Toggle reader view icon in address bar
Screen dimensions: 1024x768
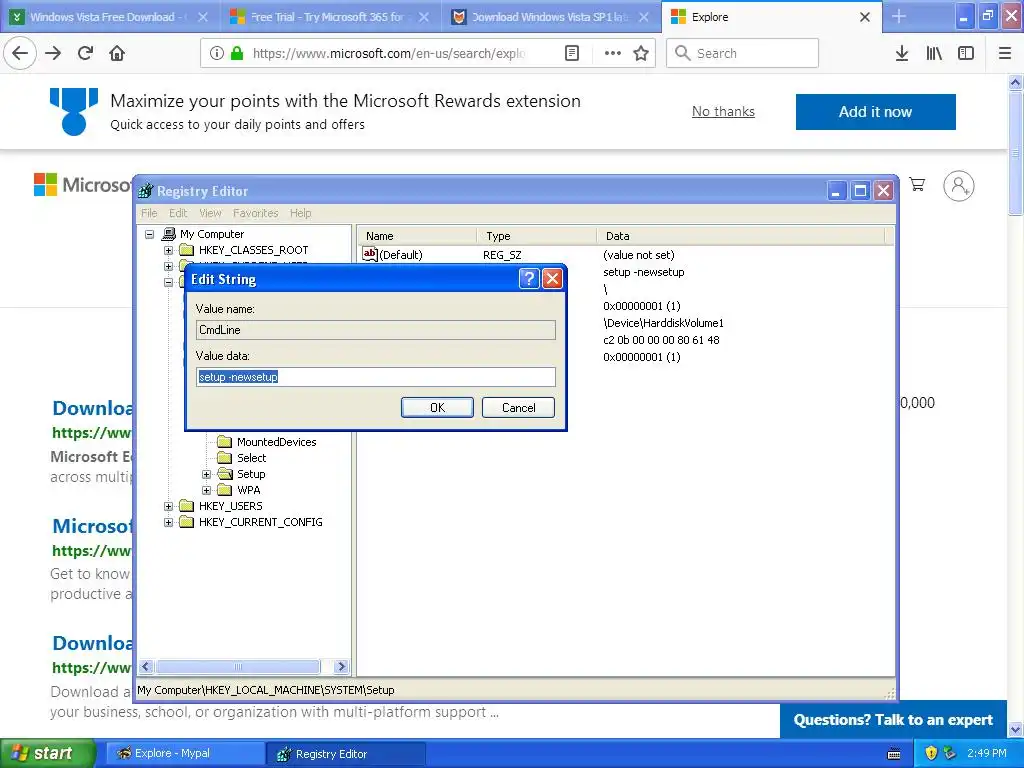pos(571,53)
